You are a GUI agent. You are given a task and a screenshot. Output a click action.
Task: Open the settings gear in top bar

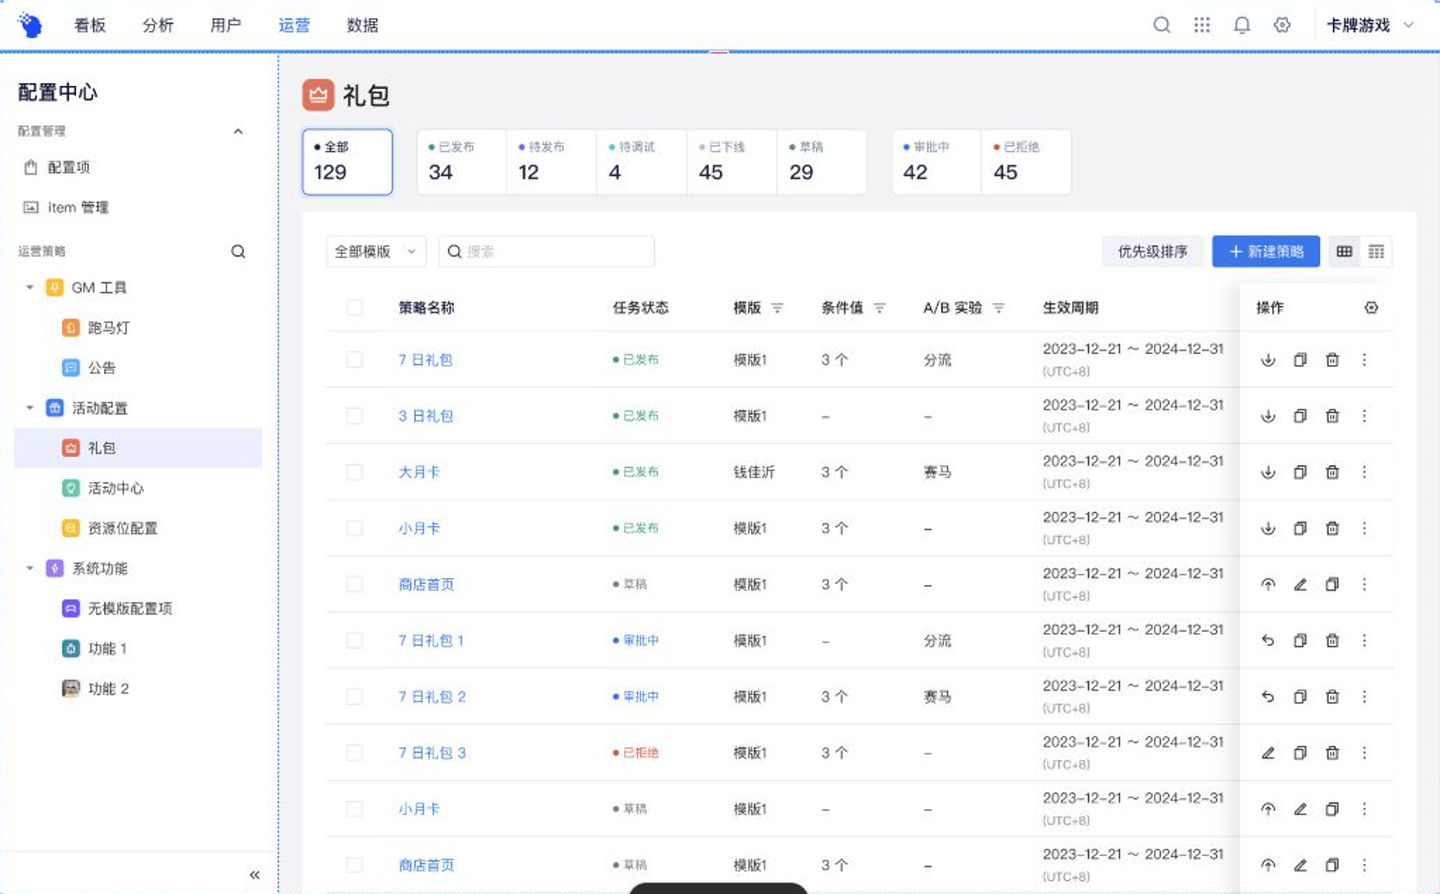click(x=1282, y=25)
